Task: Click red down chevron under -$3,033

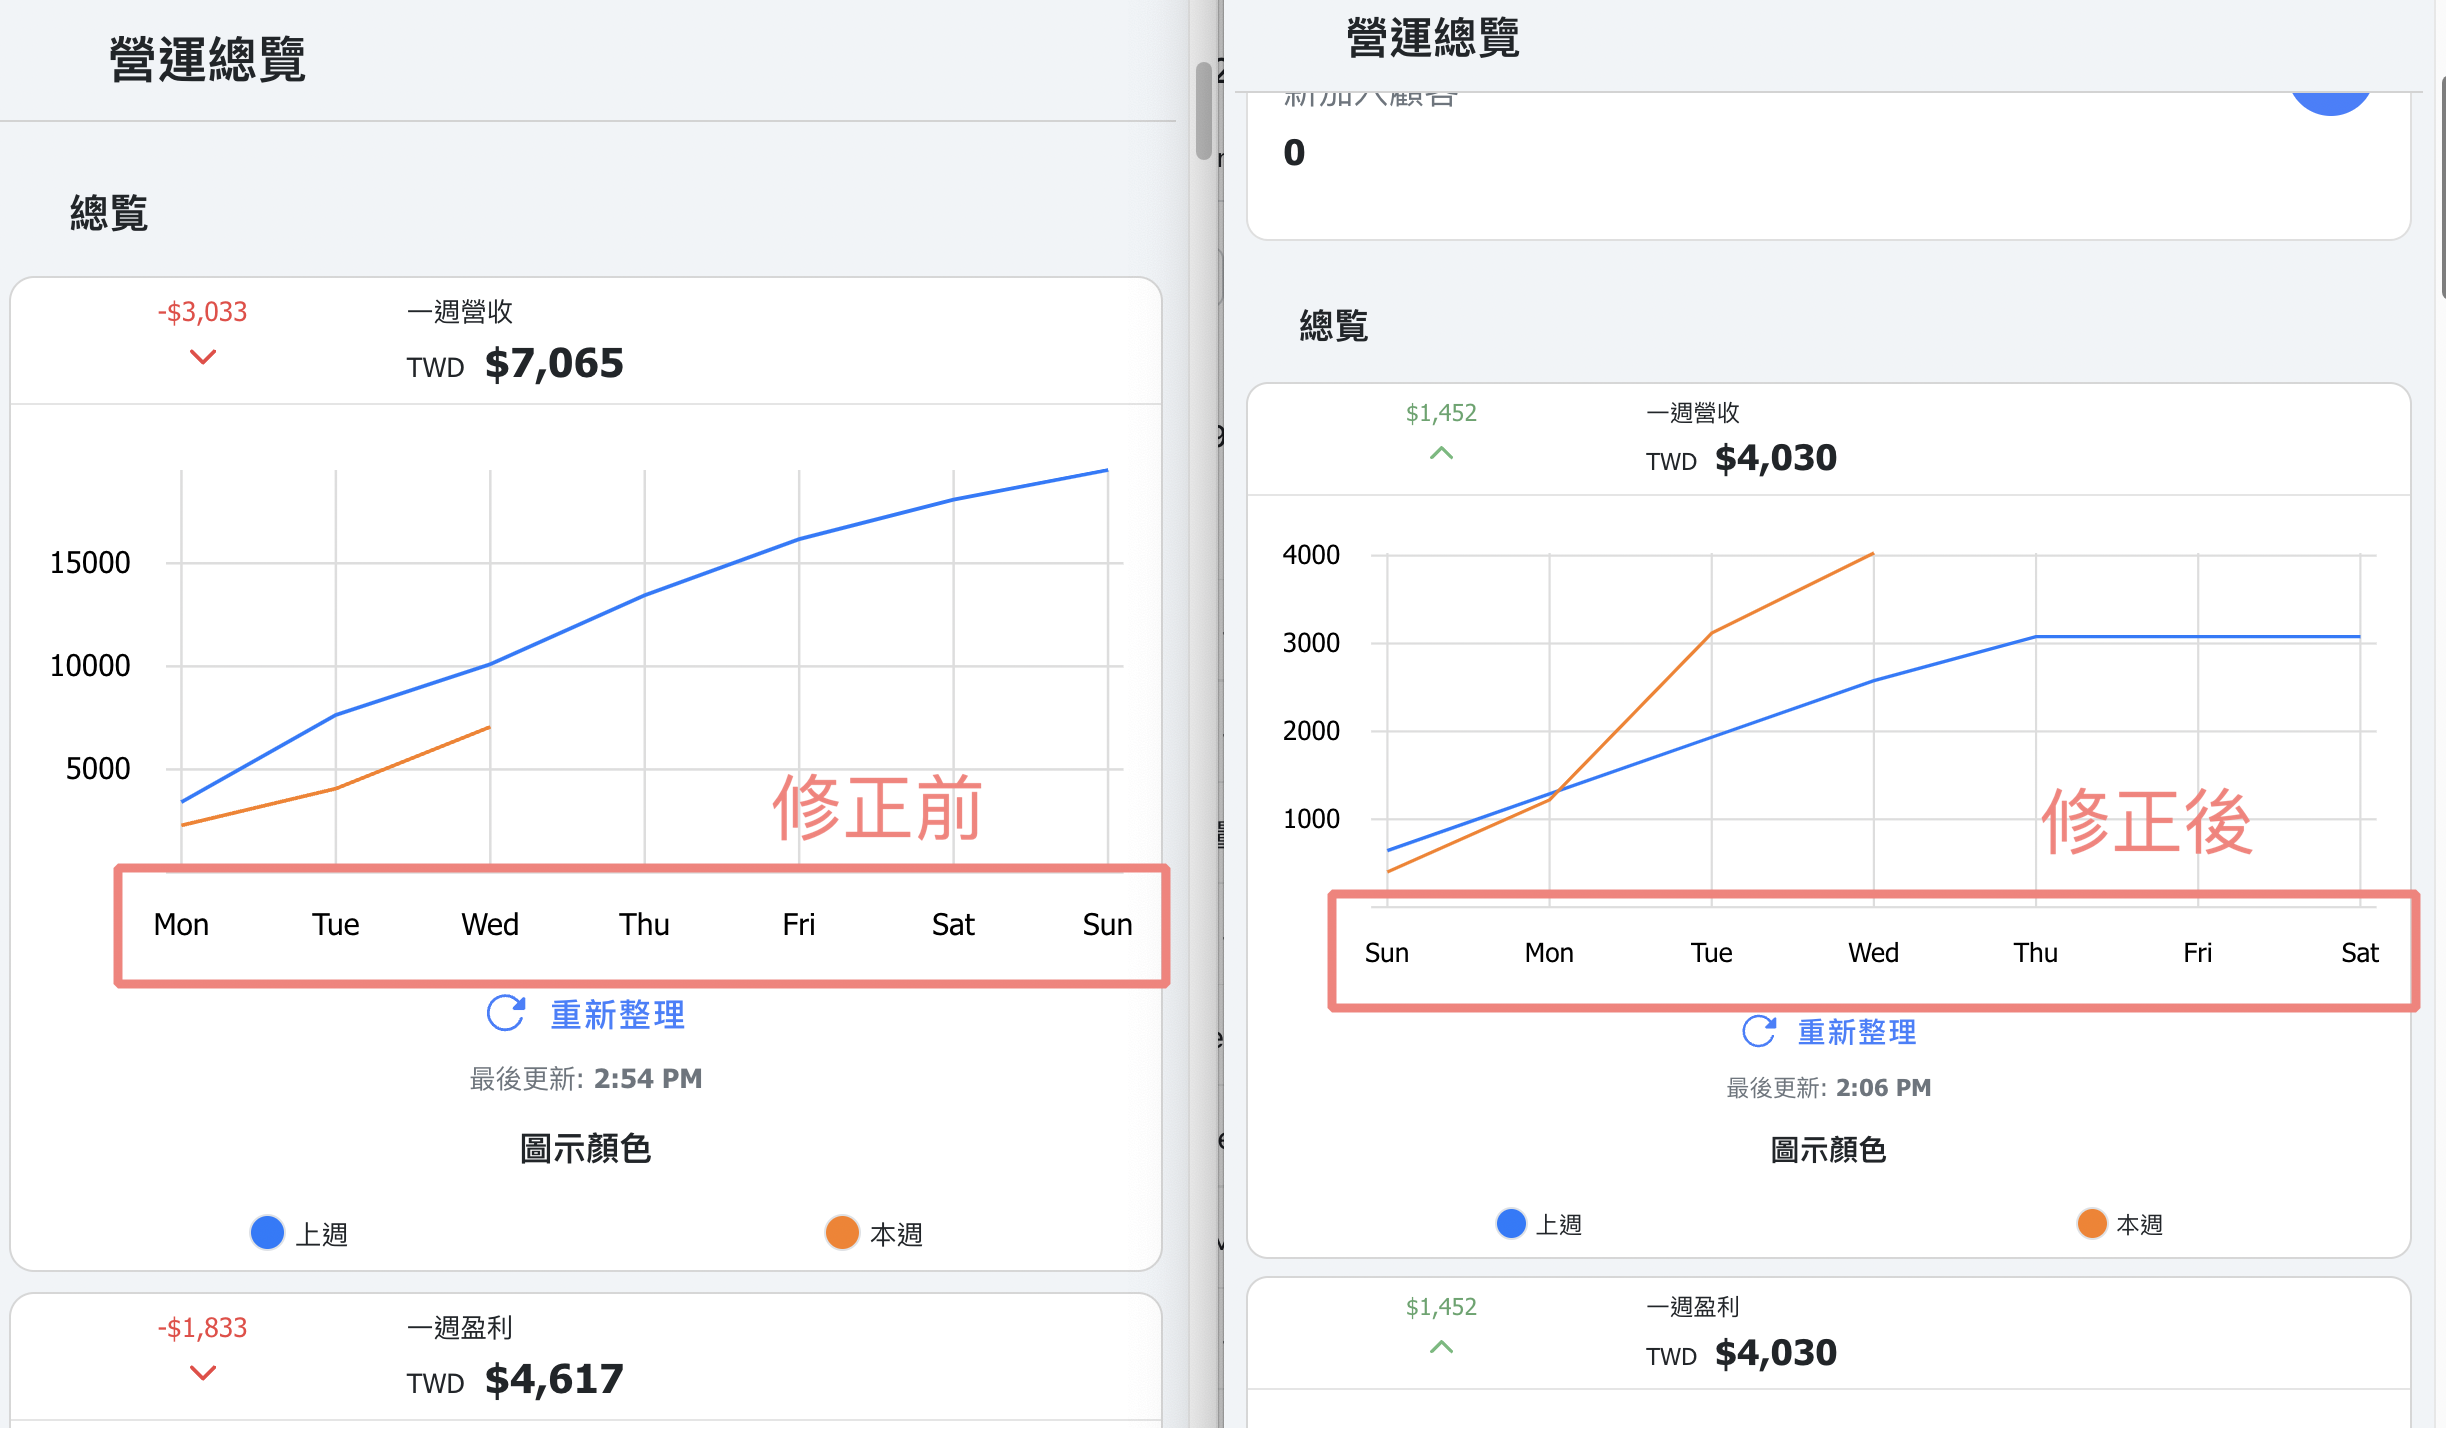Action: [203, 357]
